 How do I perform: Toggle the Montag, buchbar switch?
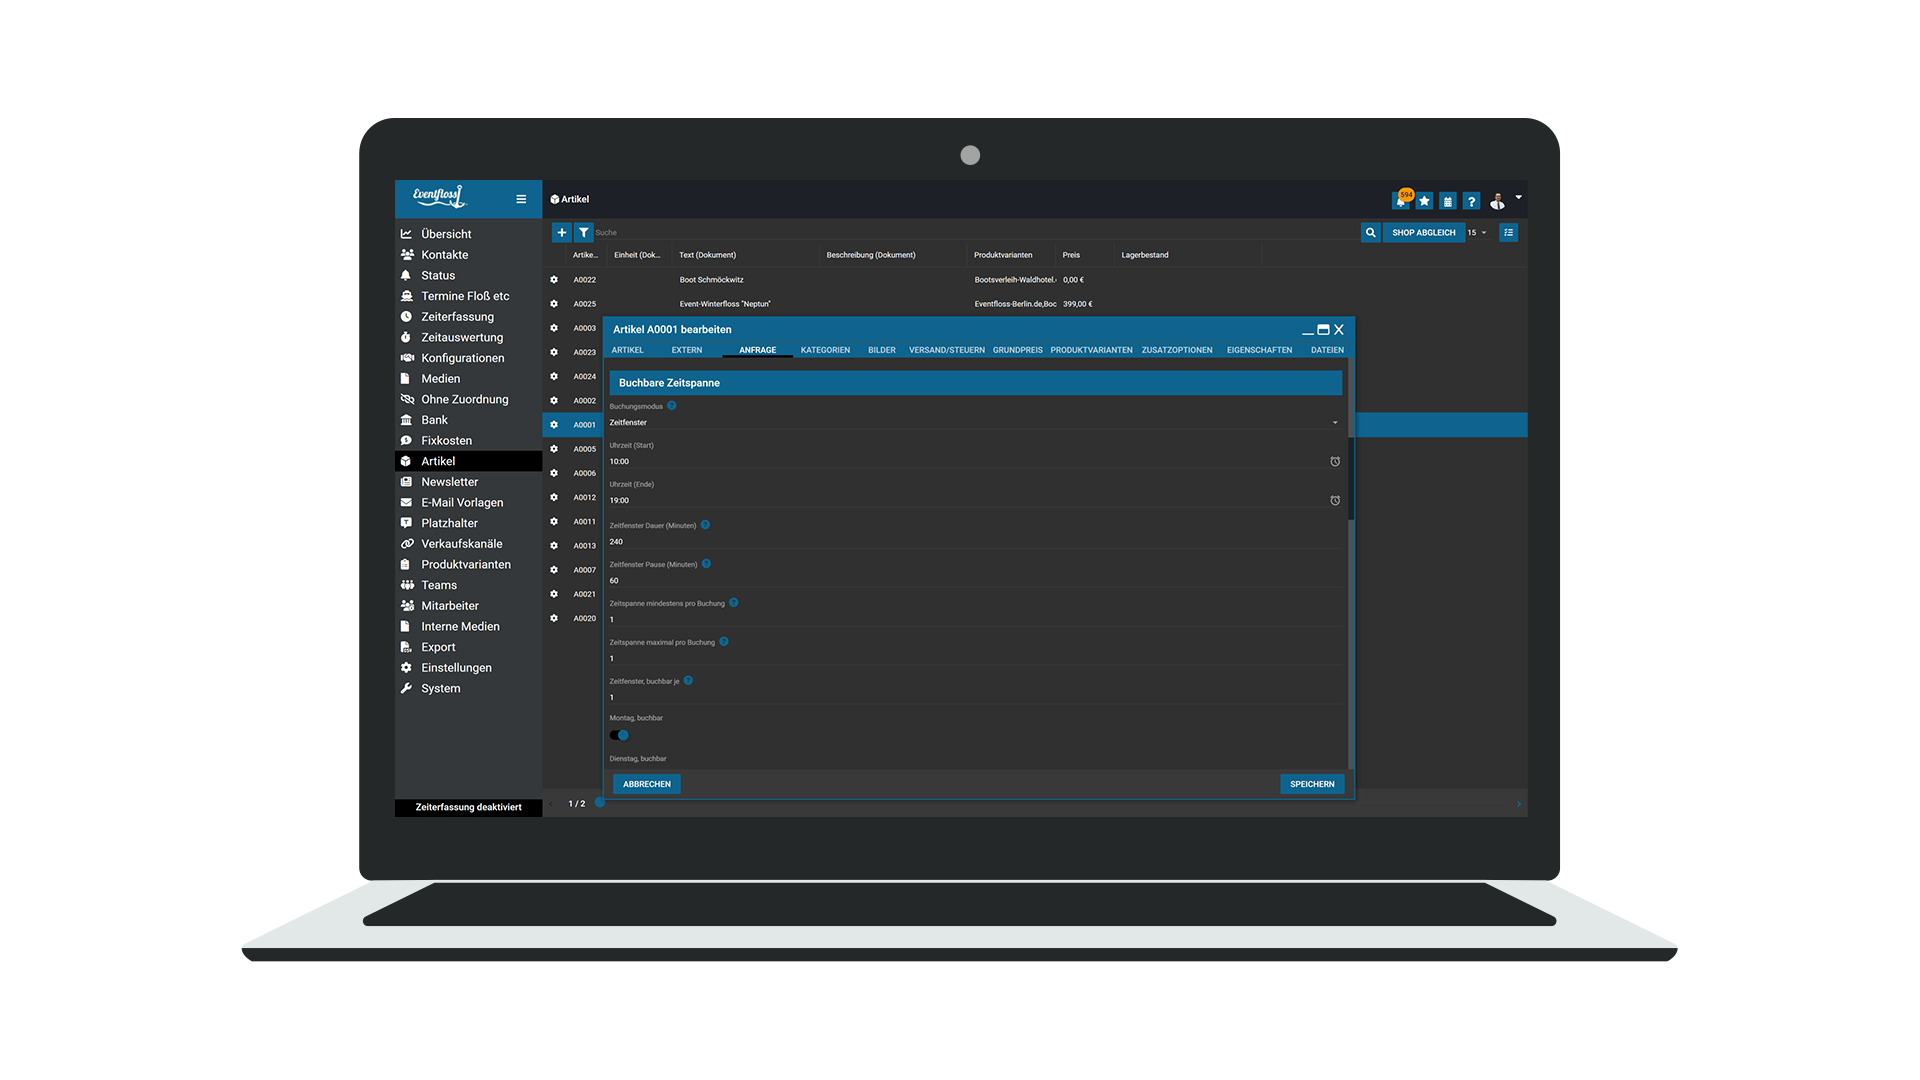[x=619, y=735]
